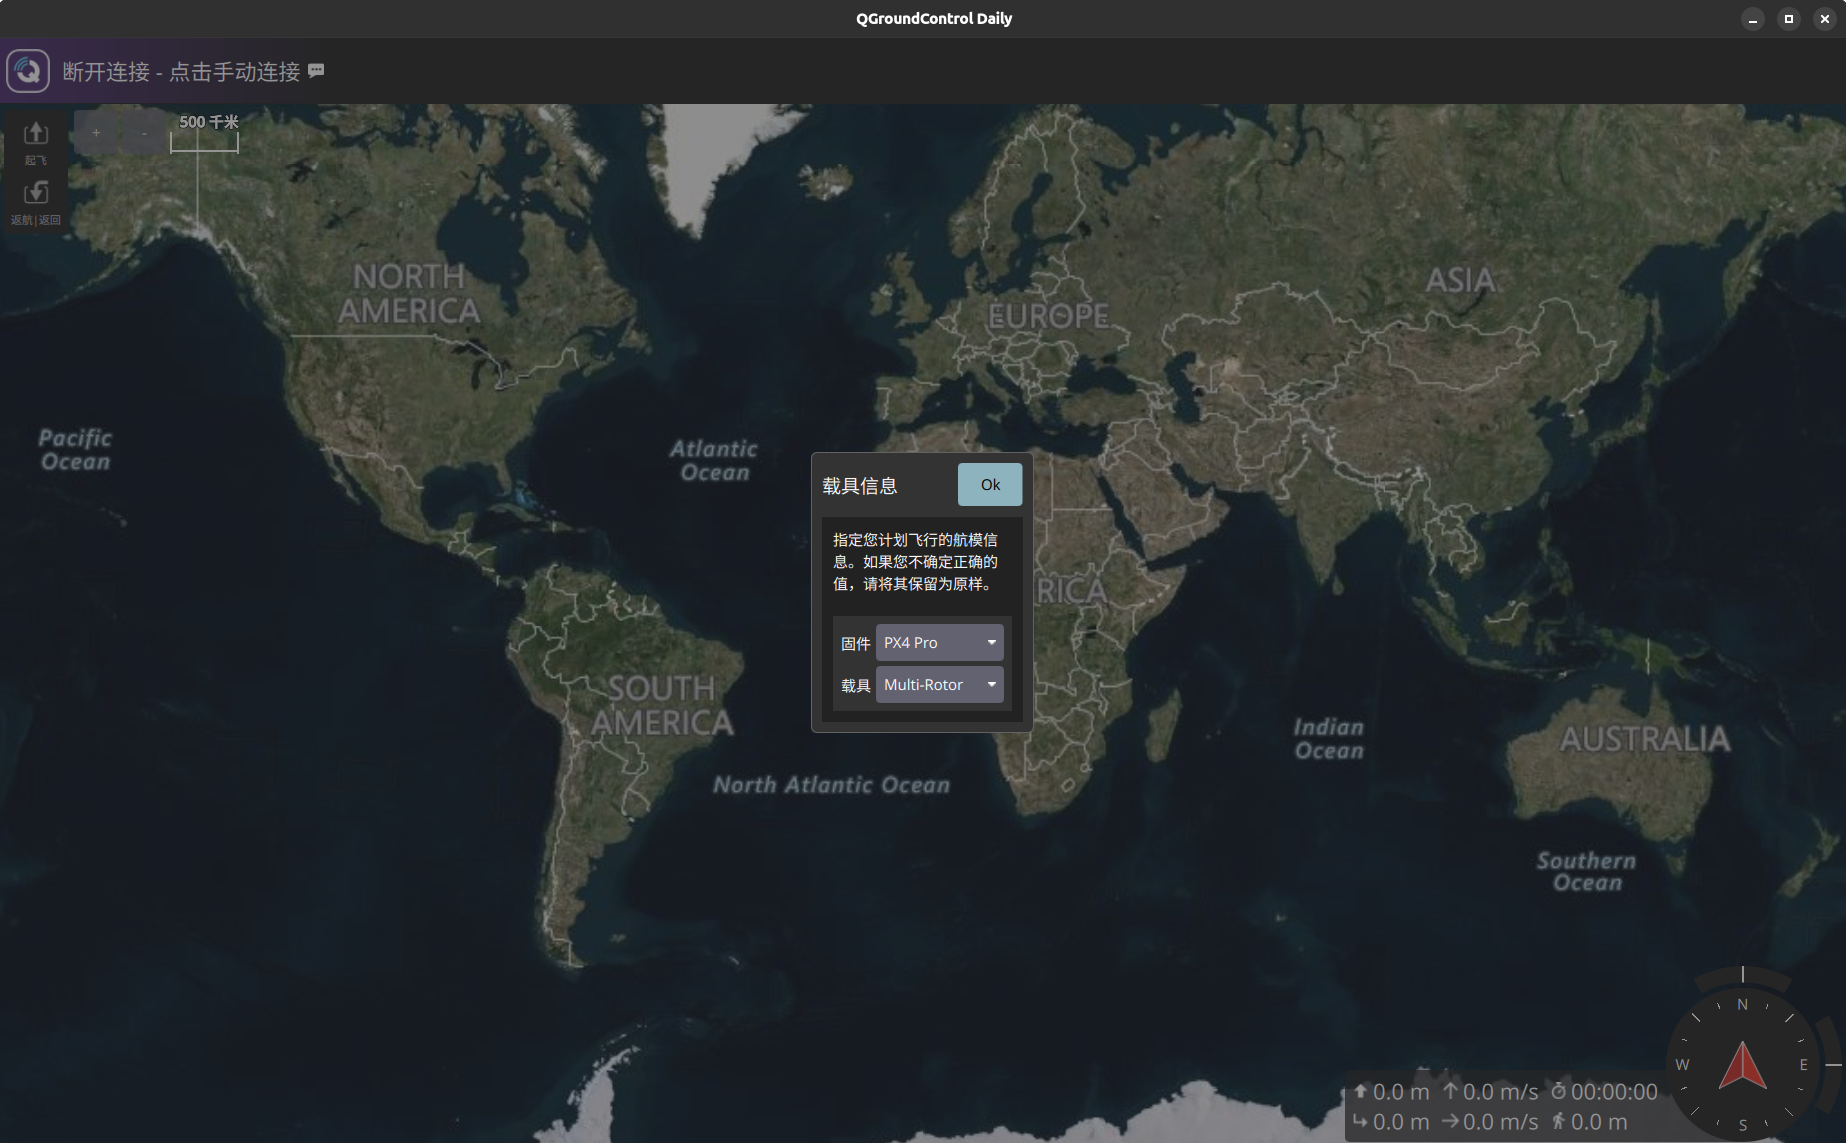
Task: Open the 载具 vehicle Multi-Rotor dropdown
Action: click(939, 685)
